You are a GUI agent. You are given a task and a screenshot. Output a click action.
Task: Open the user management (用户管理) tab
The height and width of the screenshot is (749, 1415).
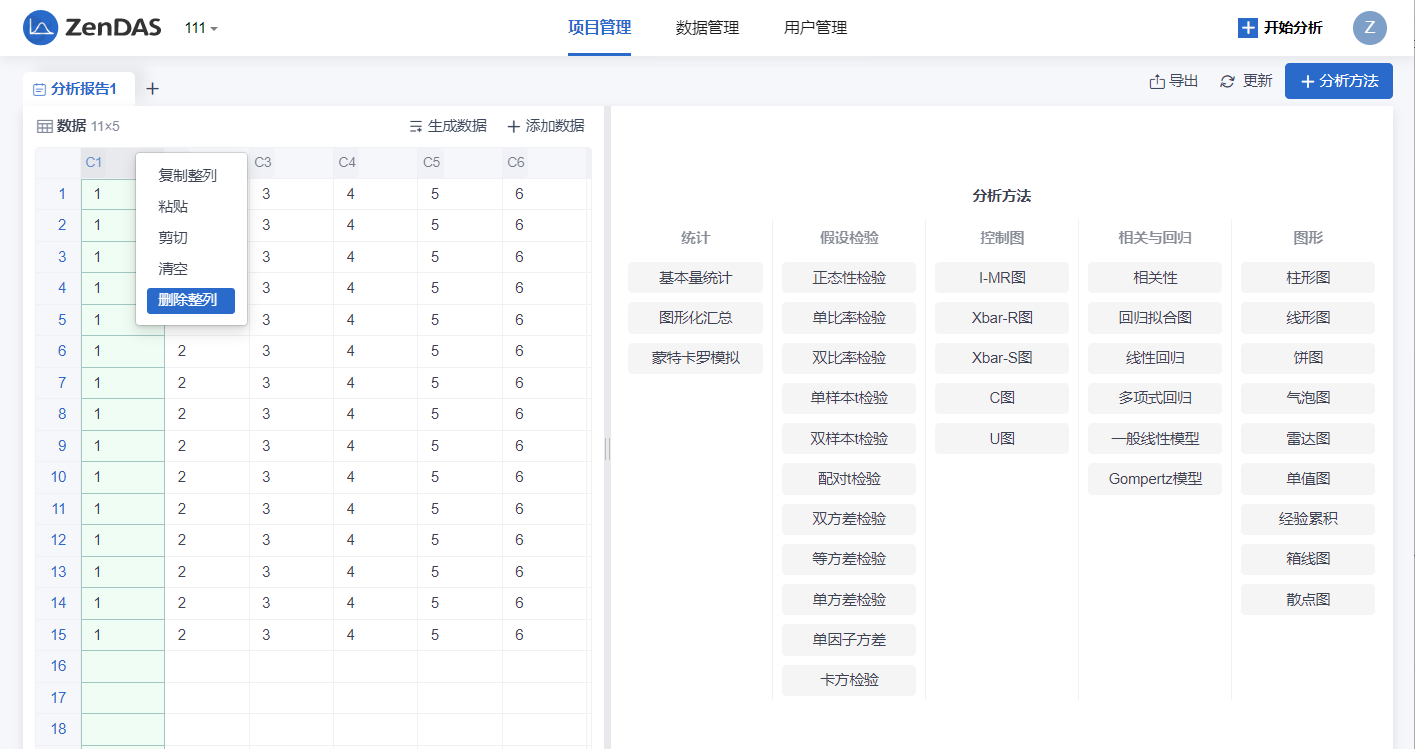click(815, 28)
